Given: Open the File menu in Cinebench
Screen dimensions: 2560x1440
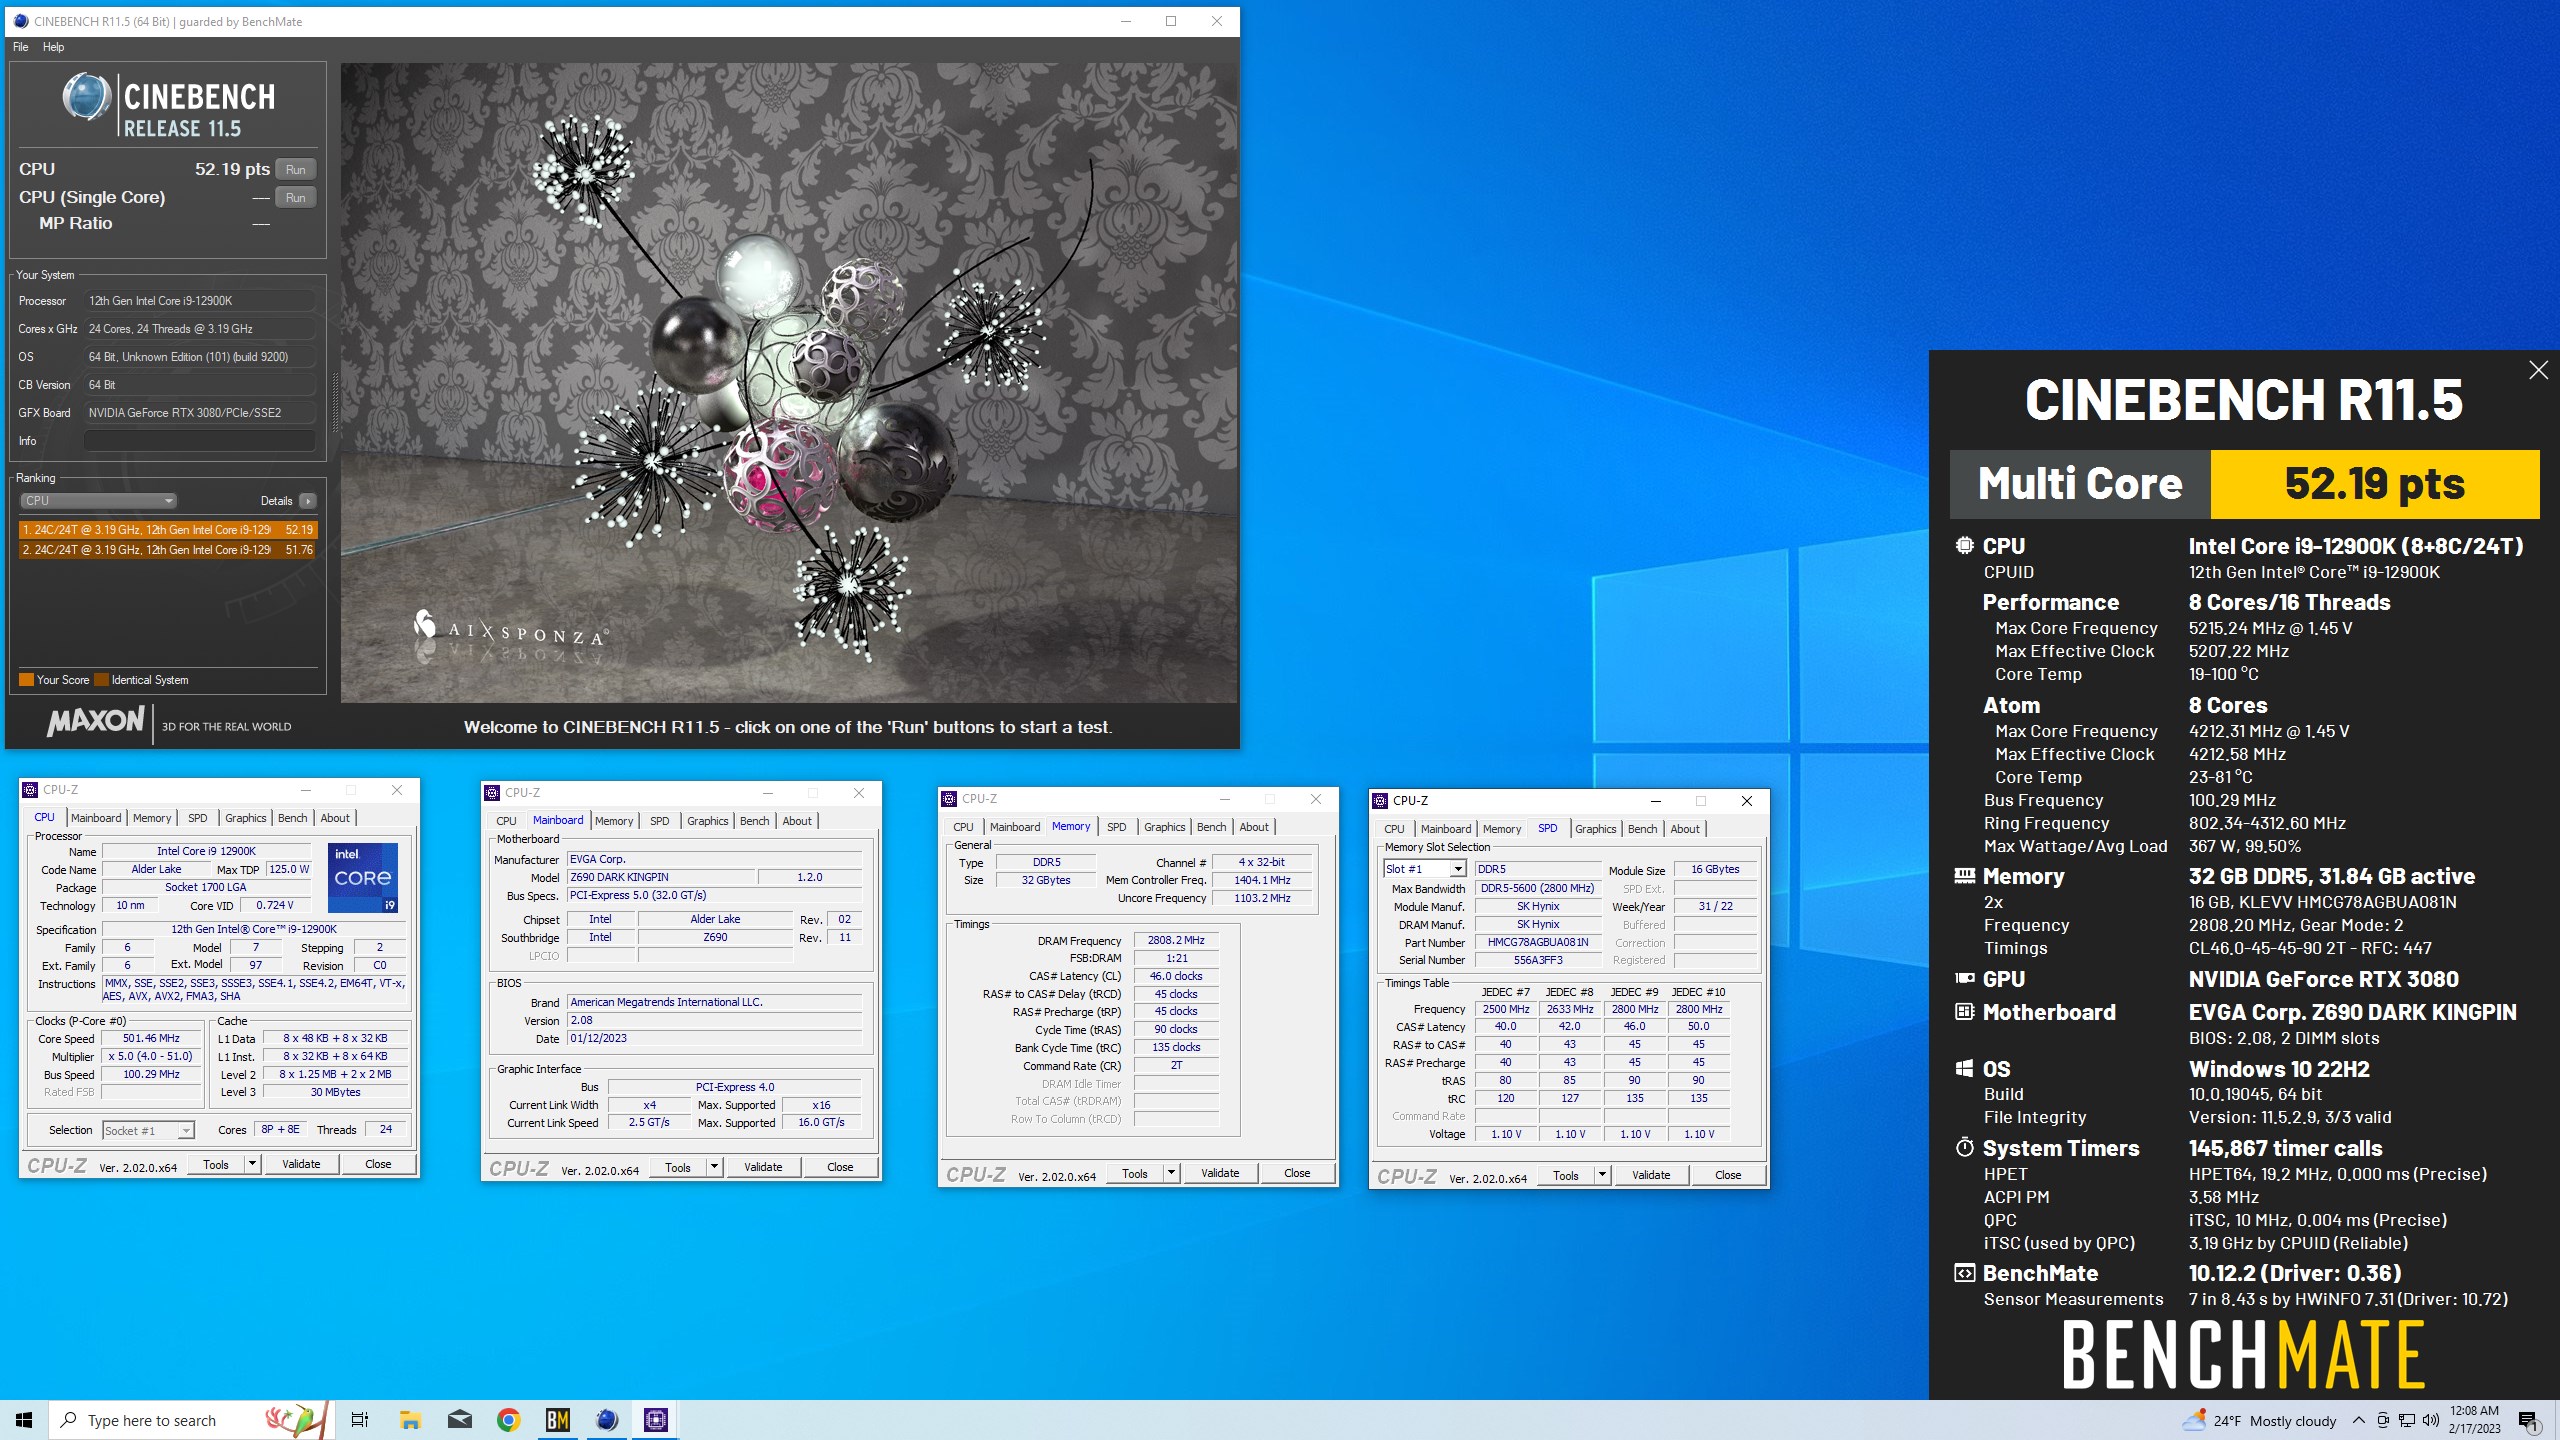Looking at the screenshot, I should tap(20, 47).
